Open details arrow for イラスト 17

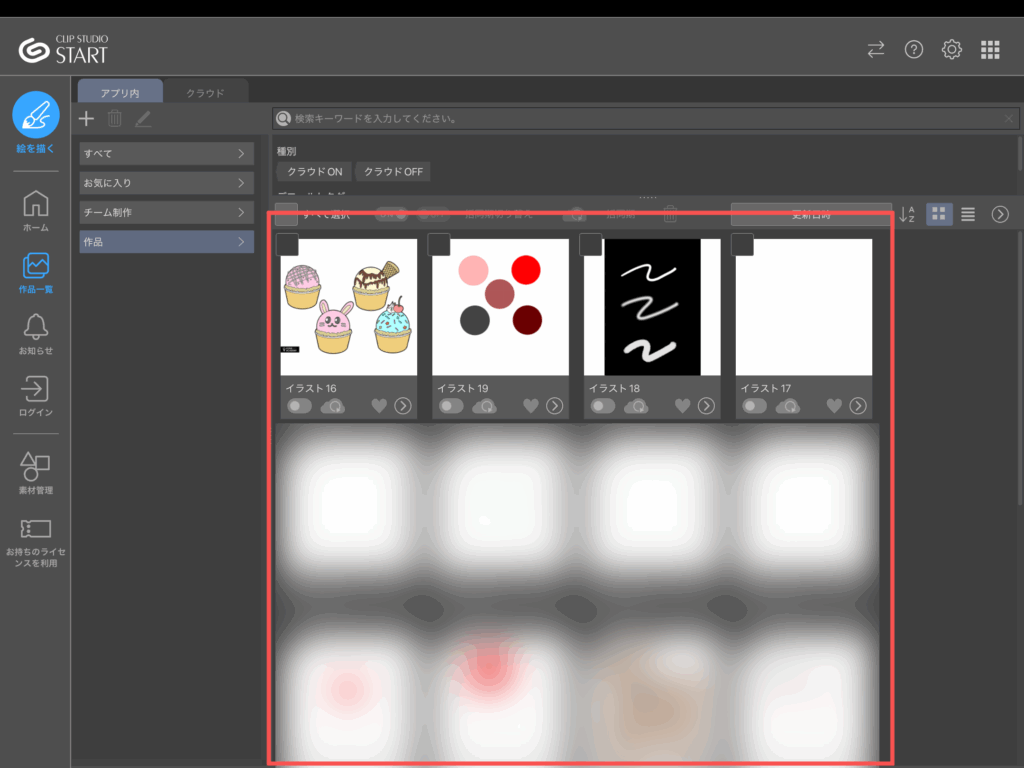pyautogui.click(x=858, y=405)
